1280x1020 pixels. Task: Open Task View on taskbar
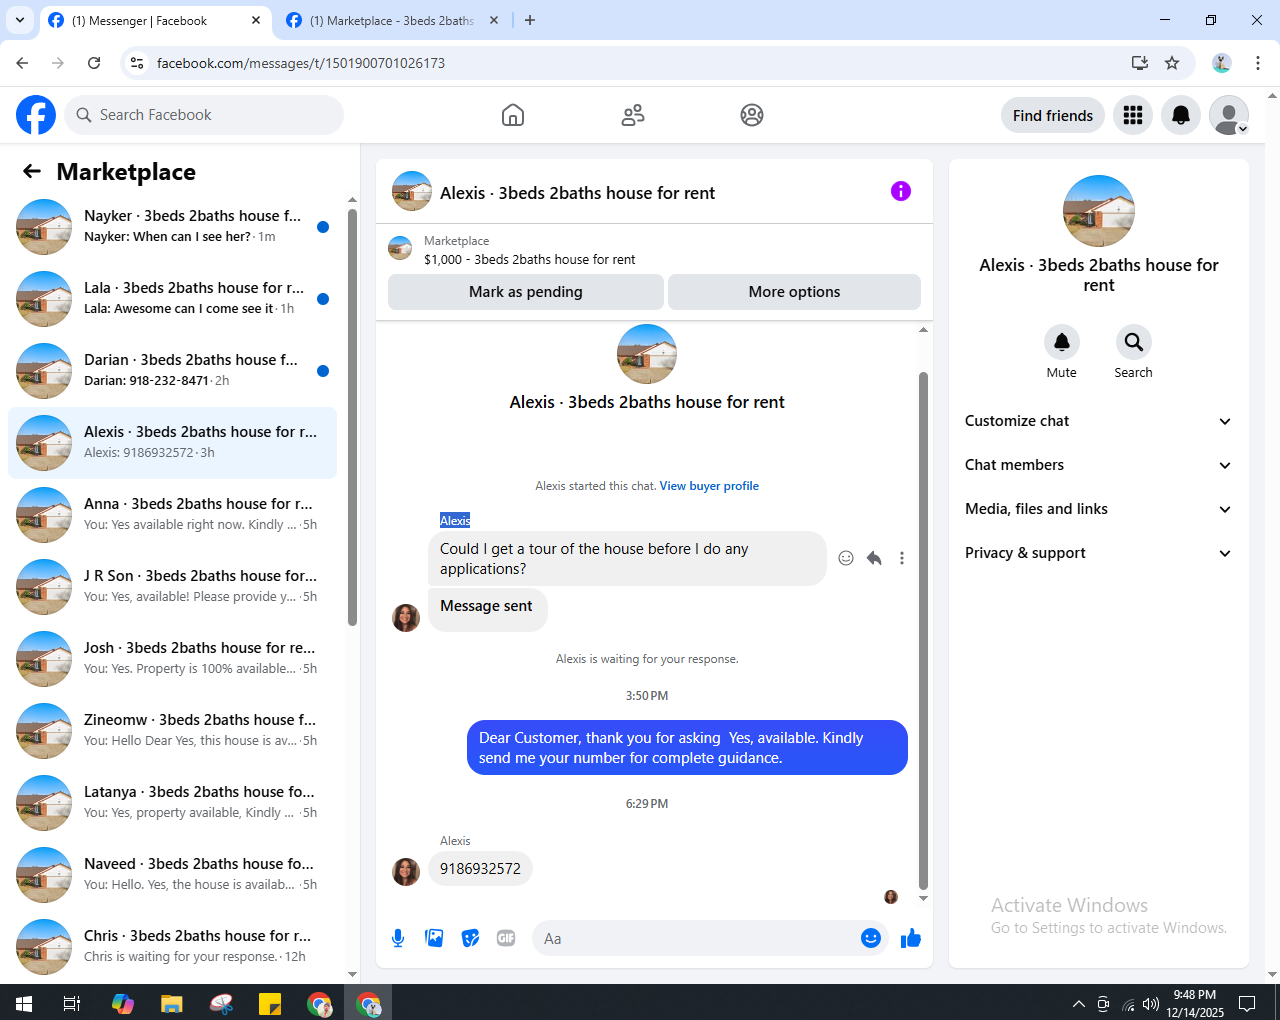(x=72, y=1003)
